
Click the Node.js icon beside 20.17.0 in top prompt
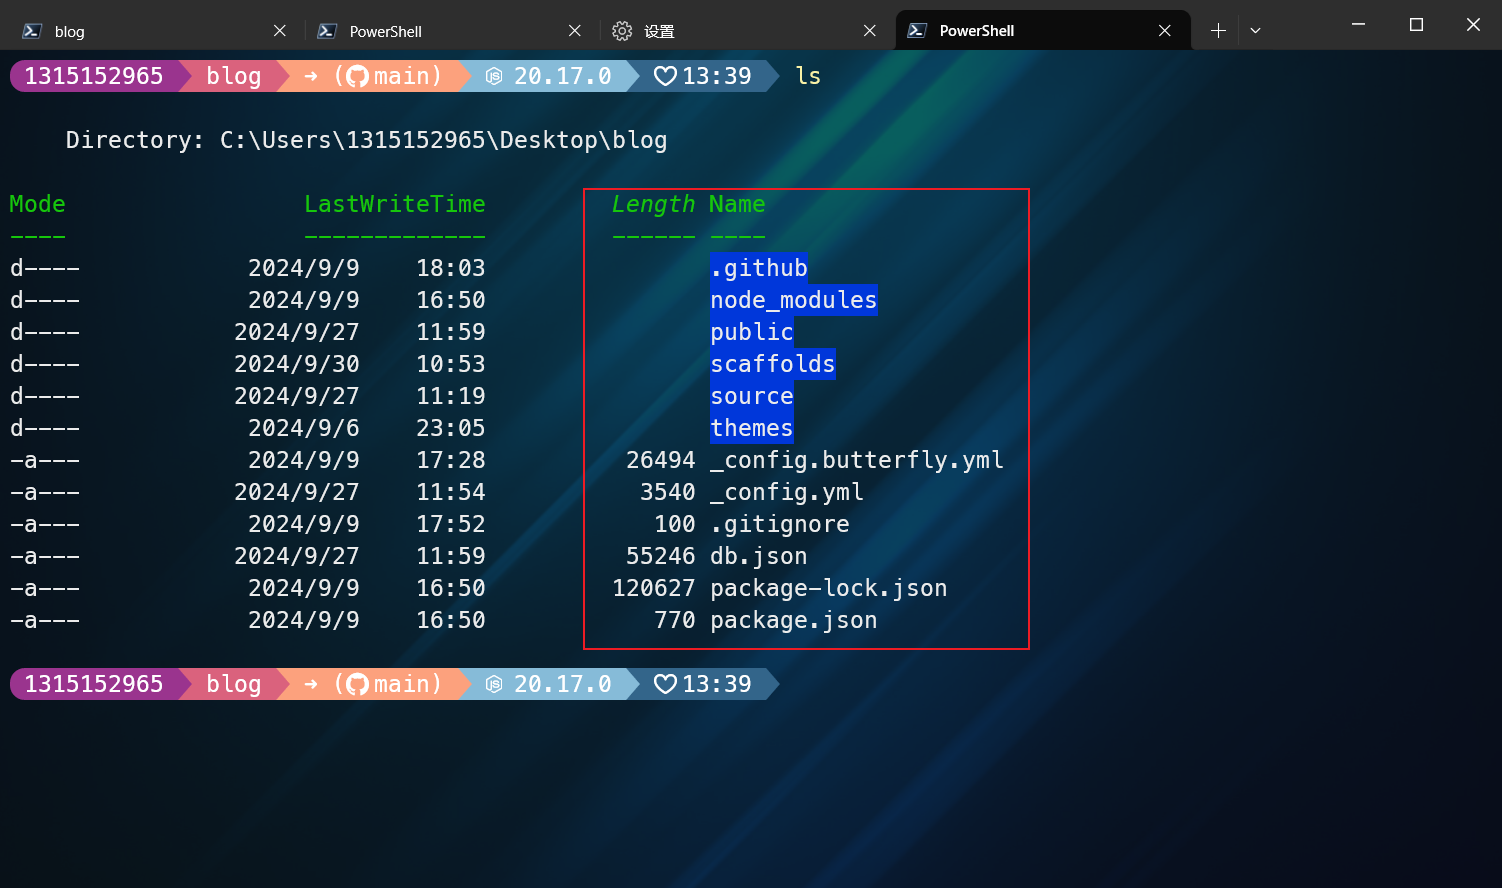click(494, 77)
